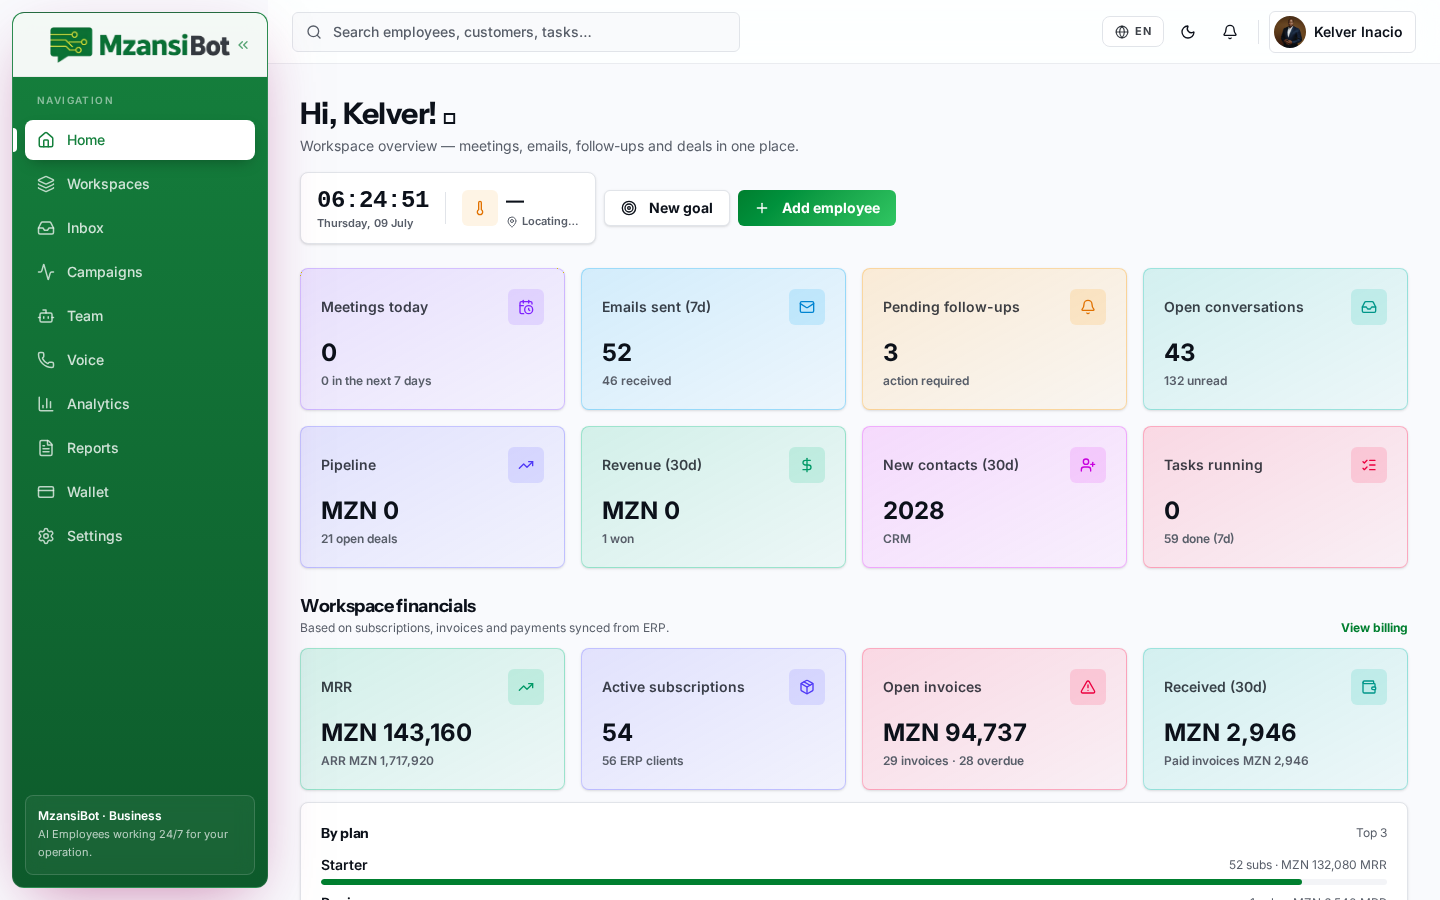The image size is (1440, 900).
Task: Click the warning icon on Open invoices
Action: pos(1088,687)
